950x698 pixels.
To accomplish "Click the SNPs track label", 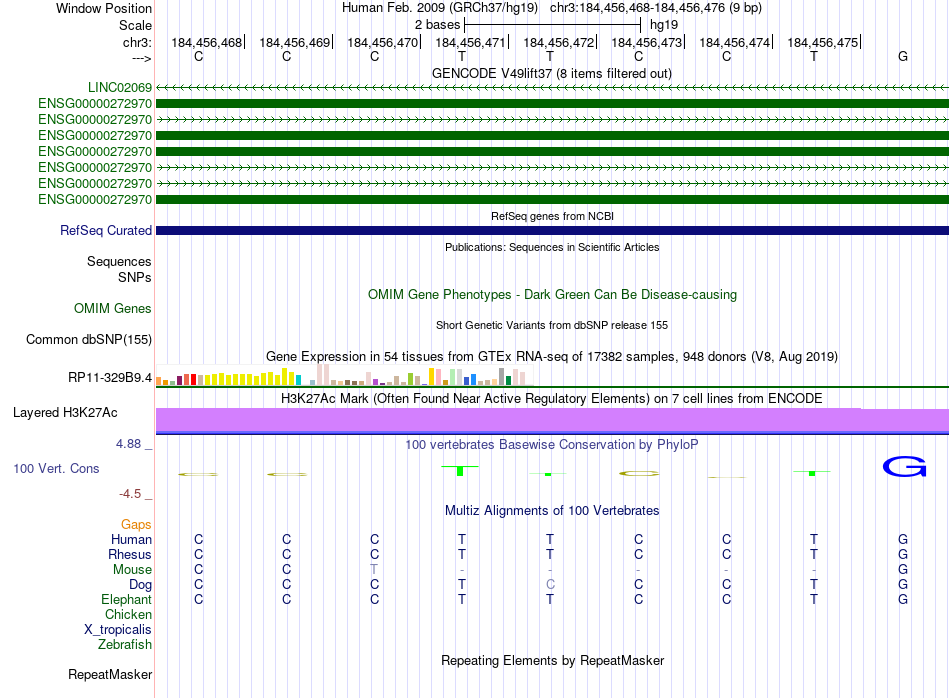I will (135, 278).
